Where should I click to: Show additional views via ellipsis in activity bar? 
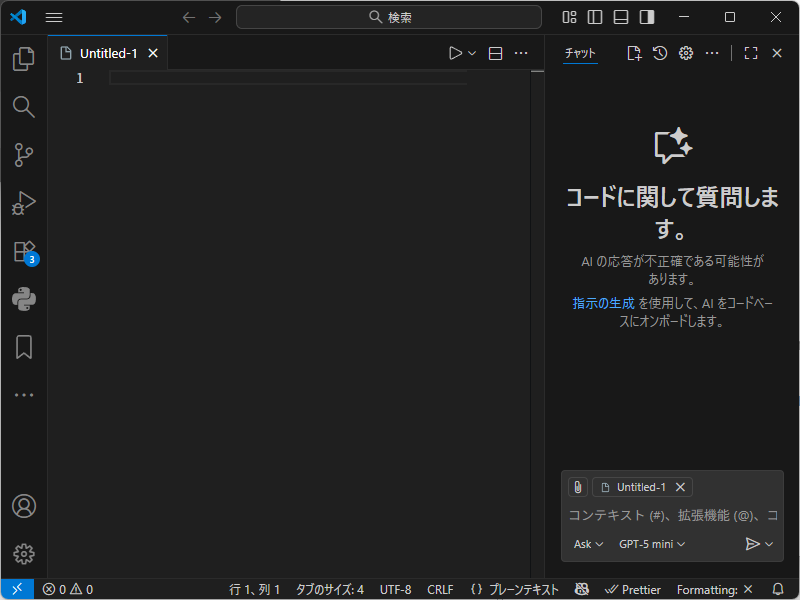pos(23,395)
